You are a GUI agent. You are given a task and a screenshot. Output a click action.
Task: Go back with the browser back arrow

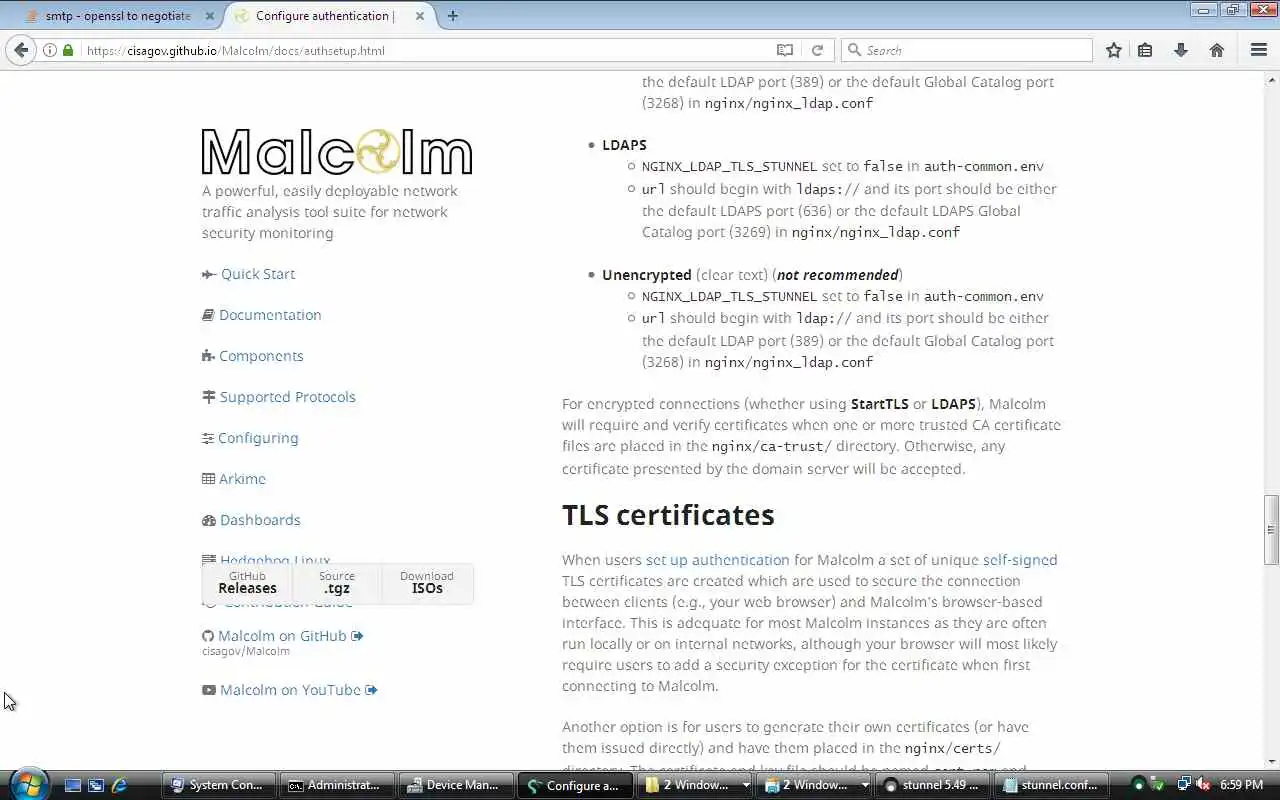point(21,50)
